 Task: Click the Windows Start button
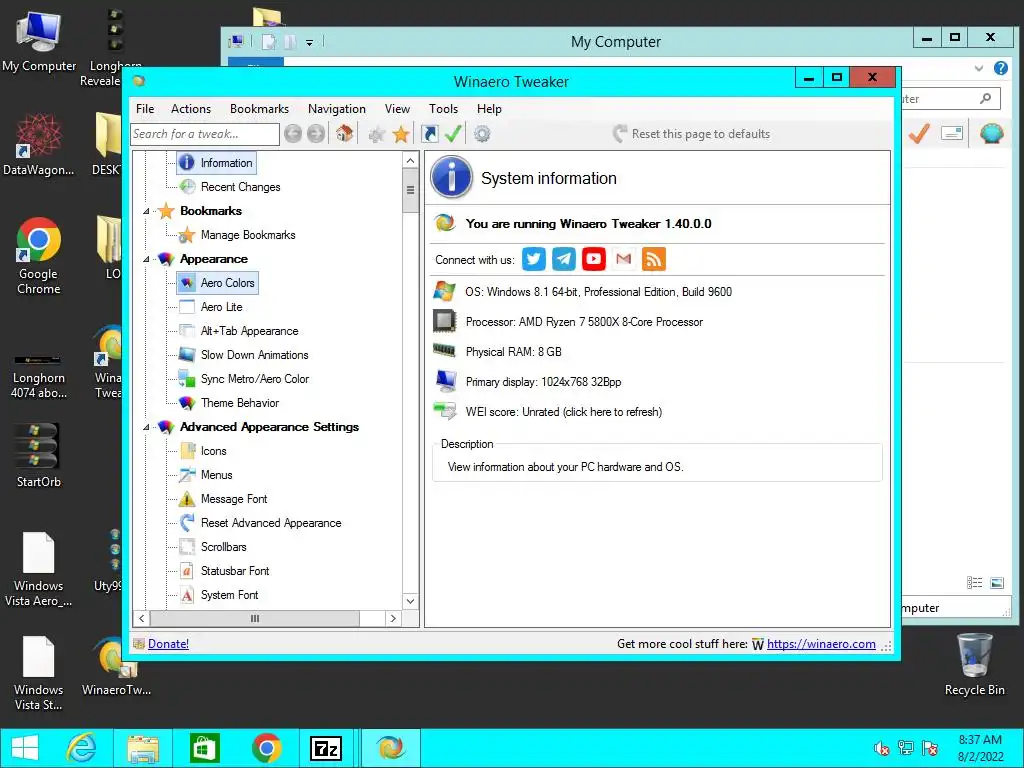click(25, 748)
